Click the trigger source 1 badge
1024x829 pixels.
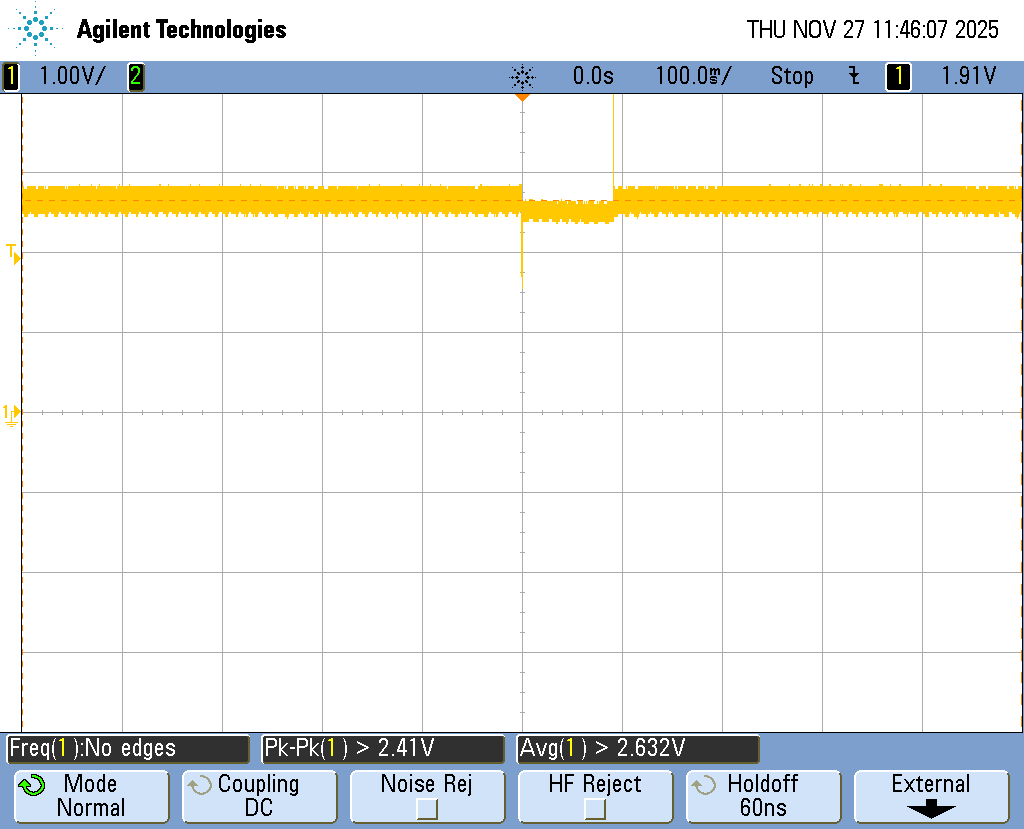point(898,76)
